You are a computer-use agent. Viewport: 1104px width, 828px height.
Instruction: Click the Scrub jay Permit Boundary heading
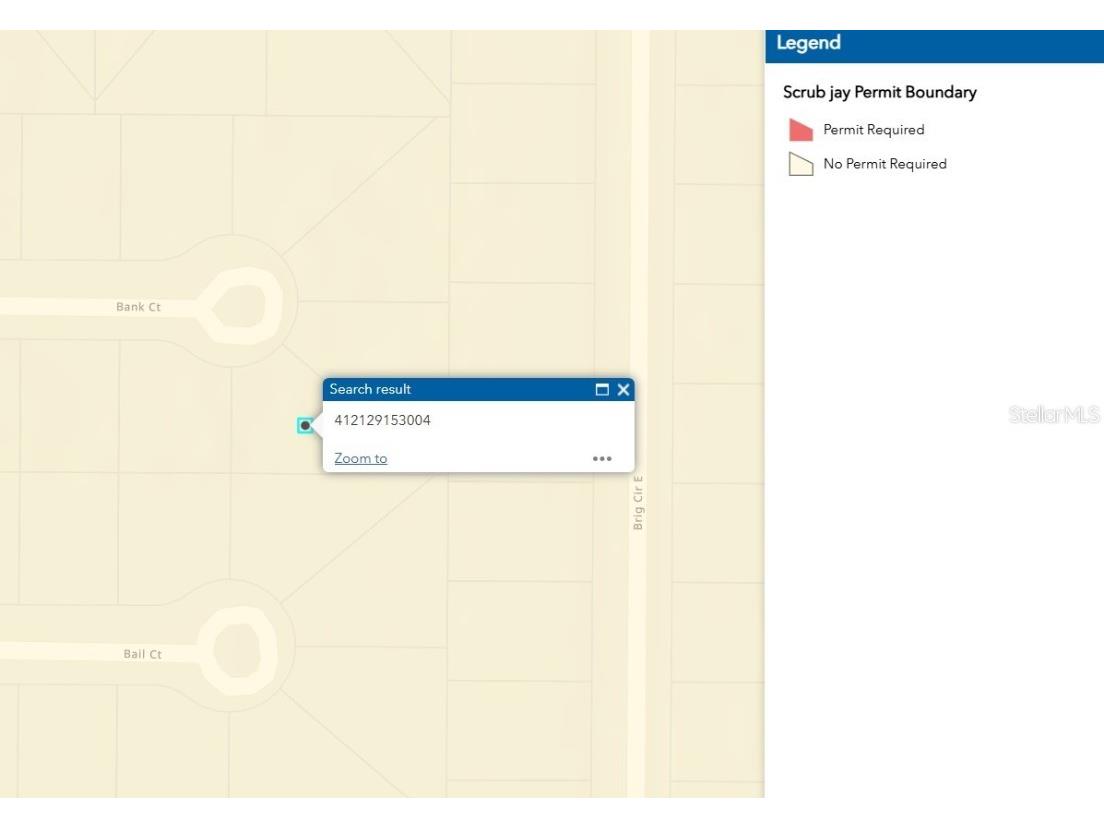pyautogui.click(x=879, y=93)
